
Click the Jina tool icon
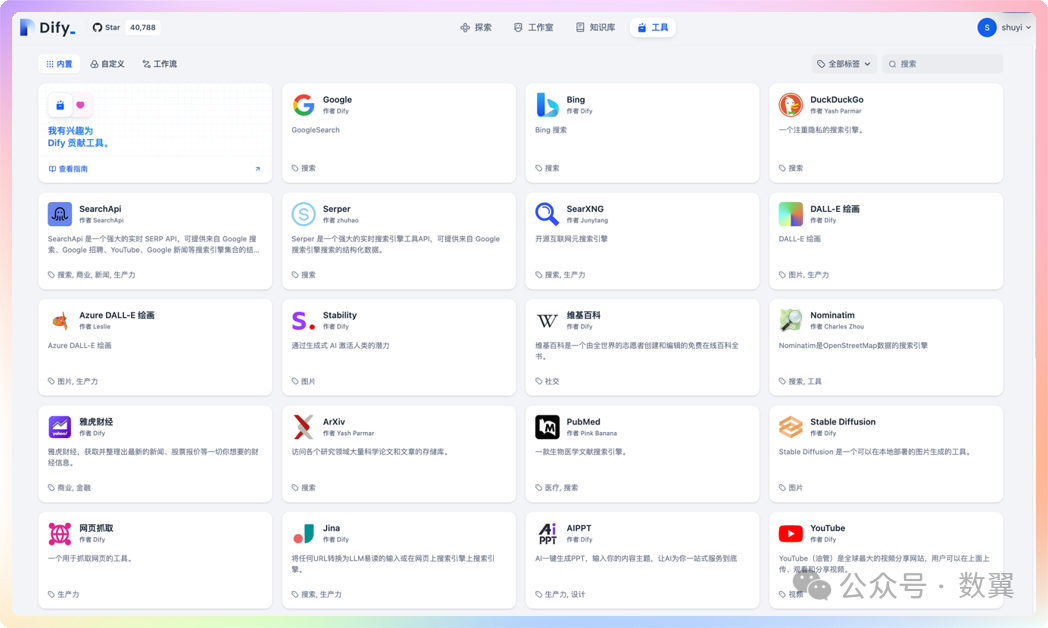click(x=303, y=534)
